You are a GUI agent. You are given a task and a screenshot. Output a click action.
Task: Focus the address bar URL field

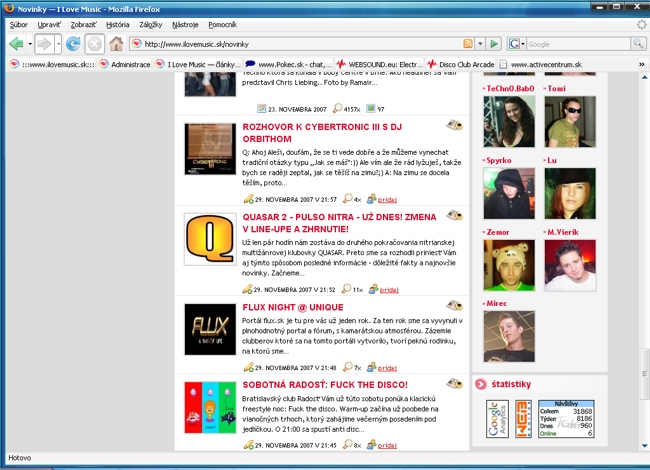point(302,44)
